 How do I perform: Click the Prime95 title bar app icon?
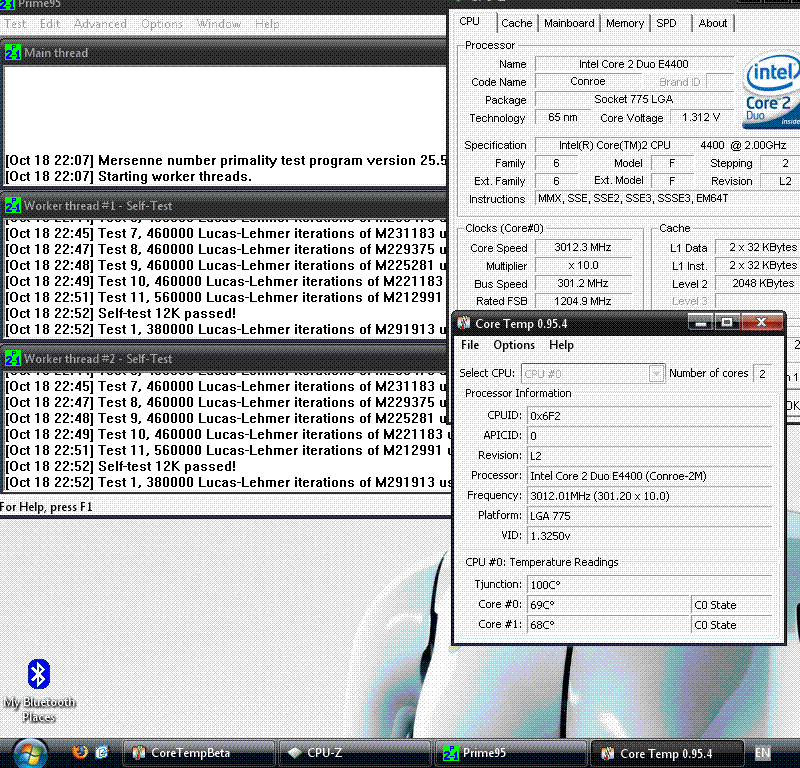click(7, 4)
